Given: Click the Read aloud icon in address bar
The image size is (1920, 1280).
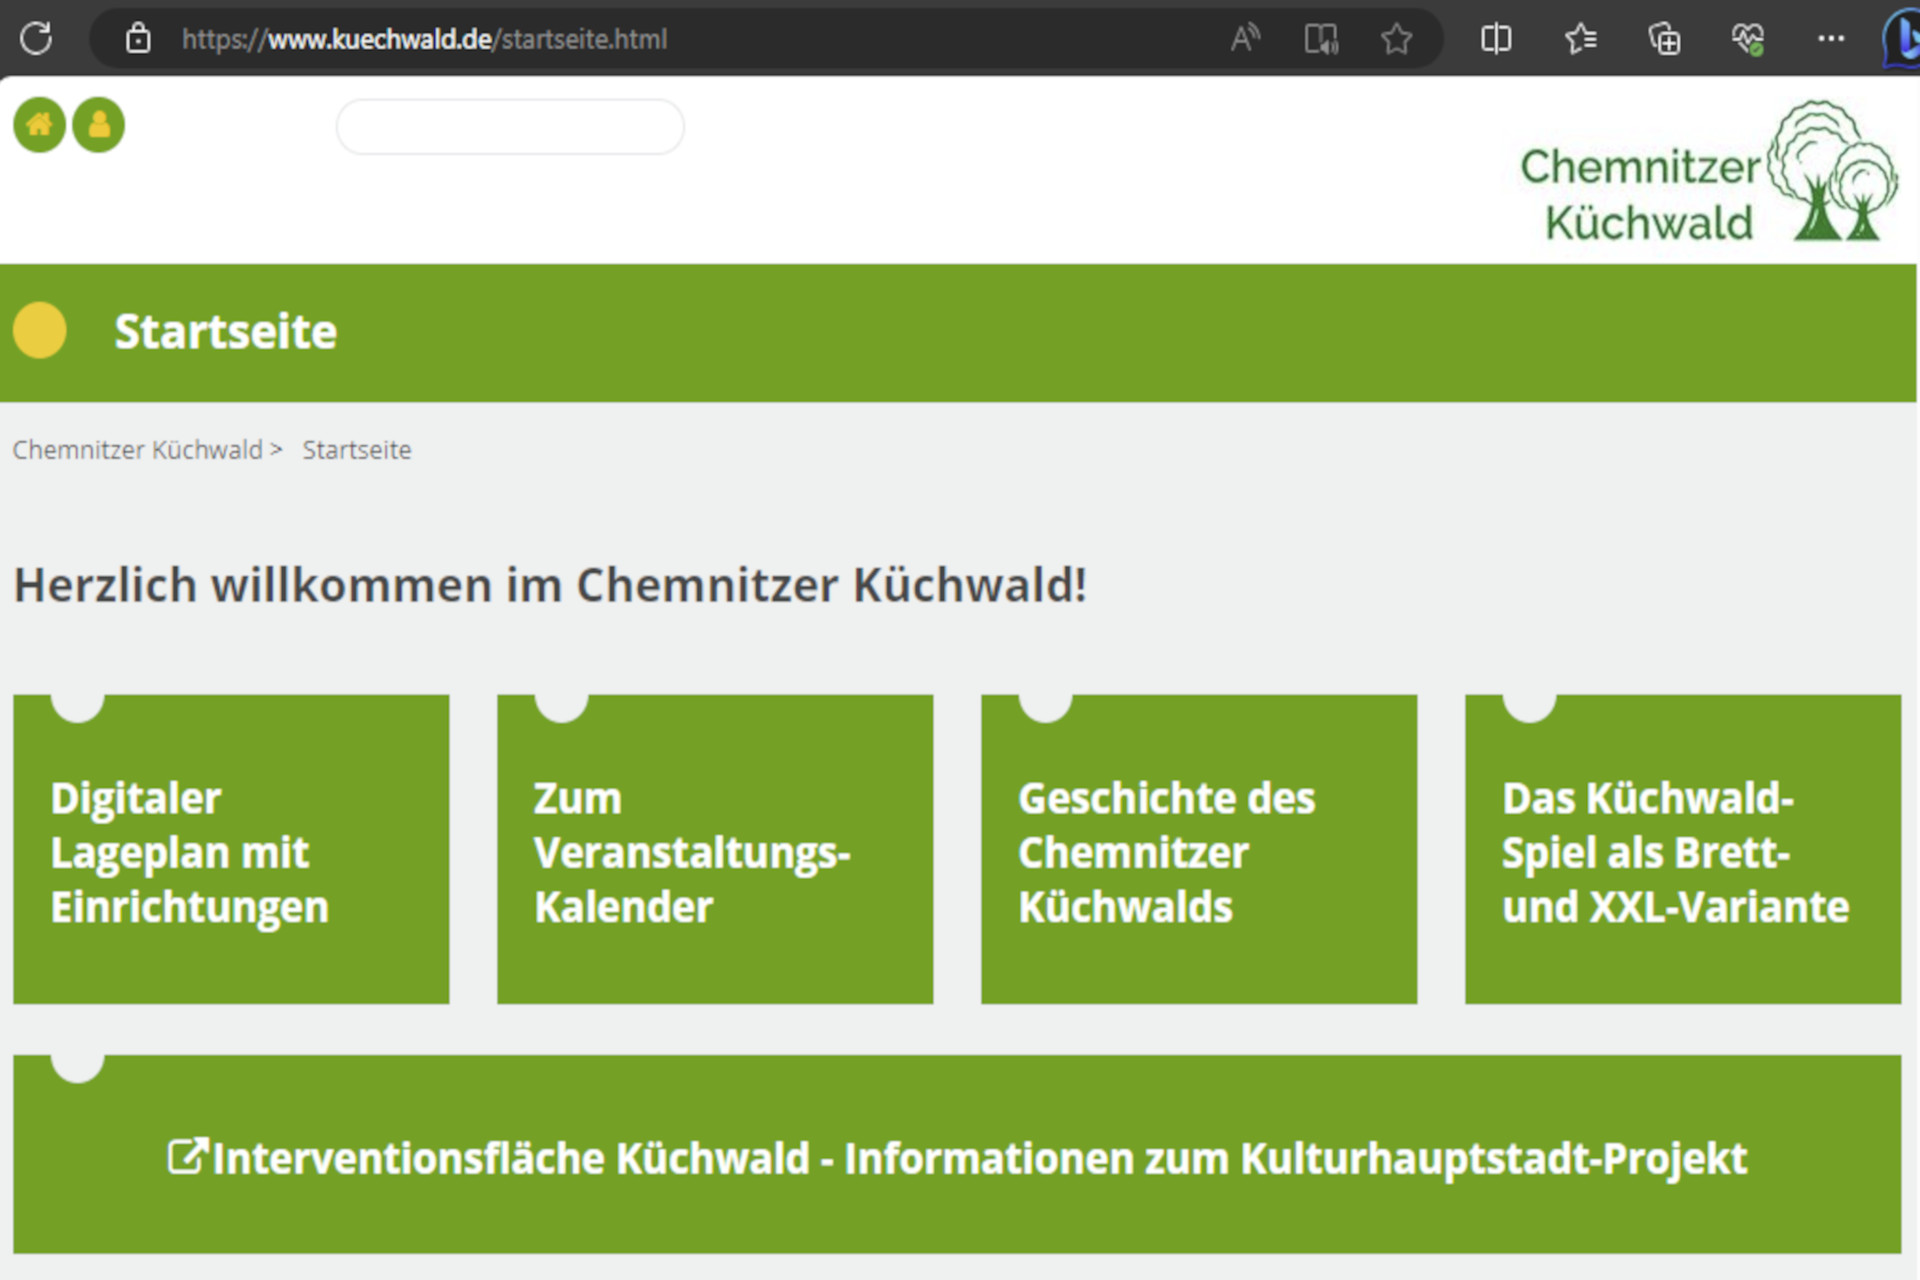Looking at the screenshot, I should (1245, 39).
